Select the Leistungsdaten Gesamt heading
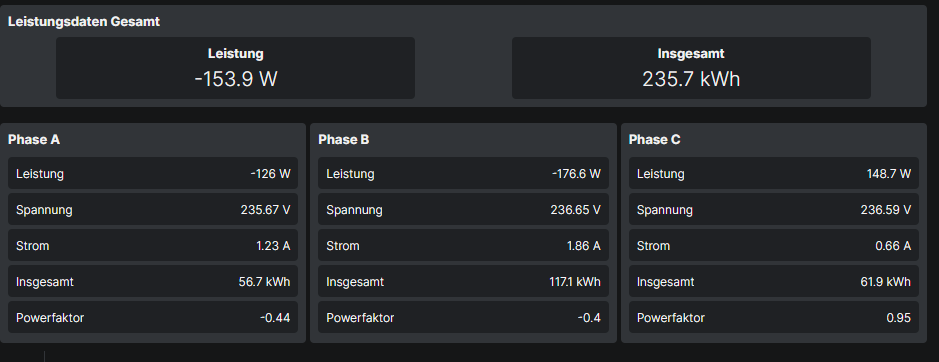This screenshot has height=362, width=939. point(84,22)
